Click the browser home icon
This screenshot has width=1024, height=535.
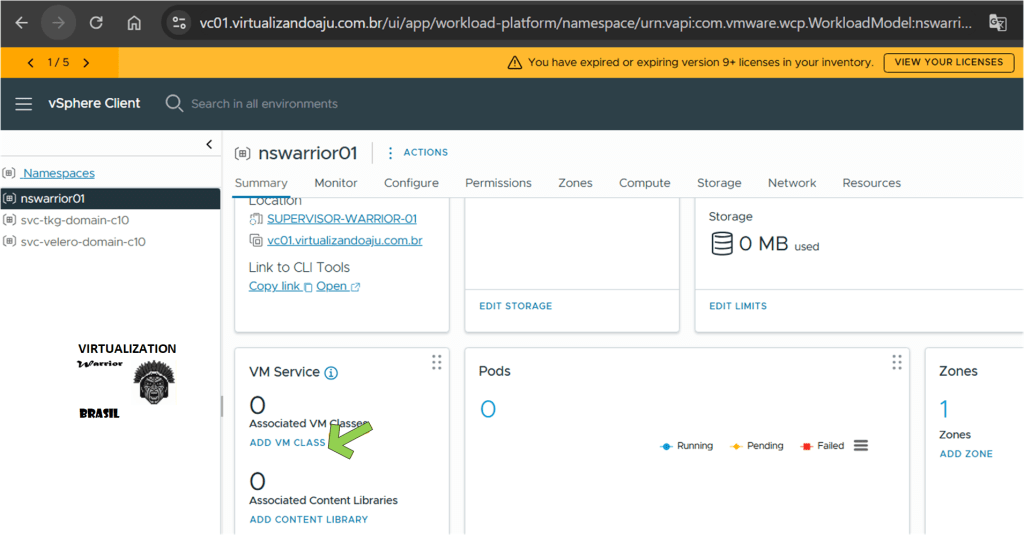coord(134,23)
